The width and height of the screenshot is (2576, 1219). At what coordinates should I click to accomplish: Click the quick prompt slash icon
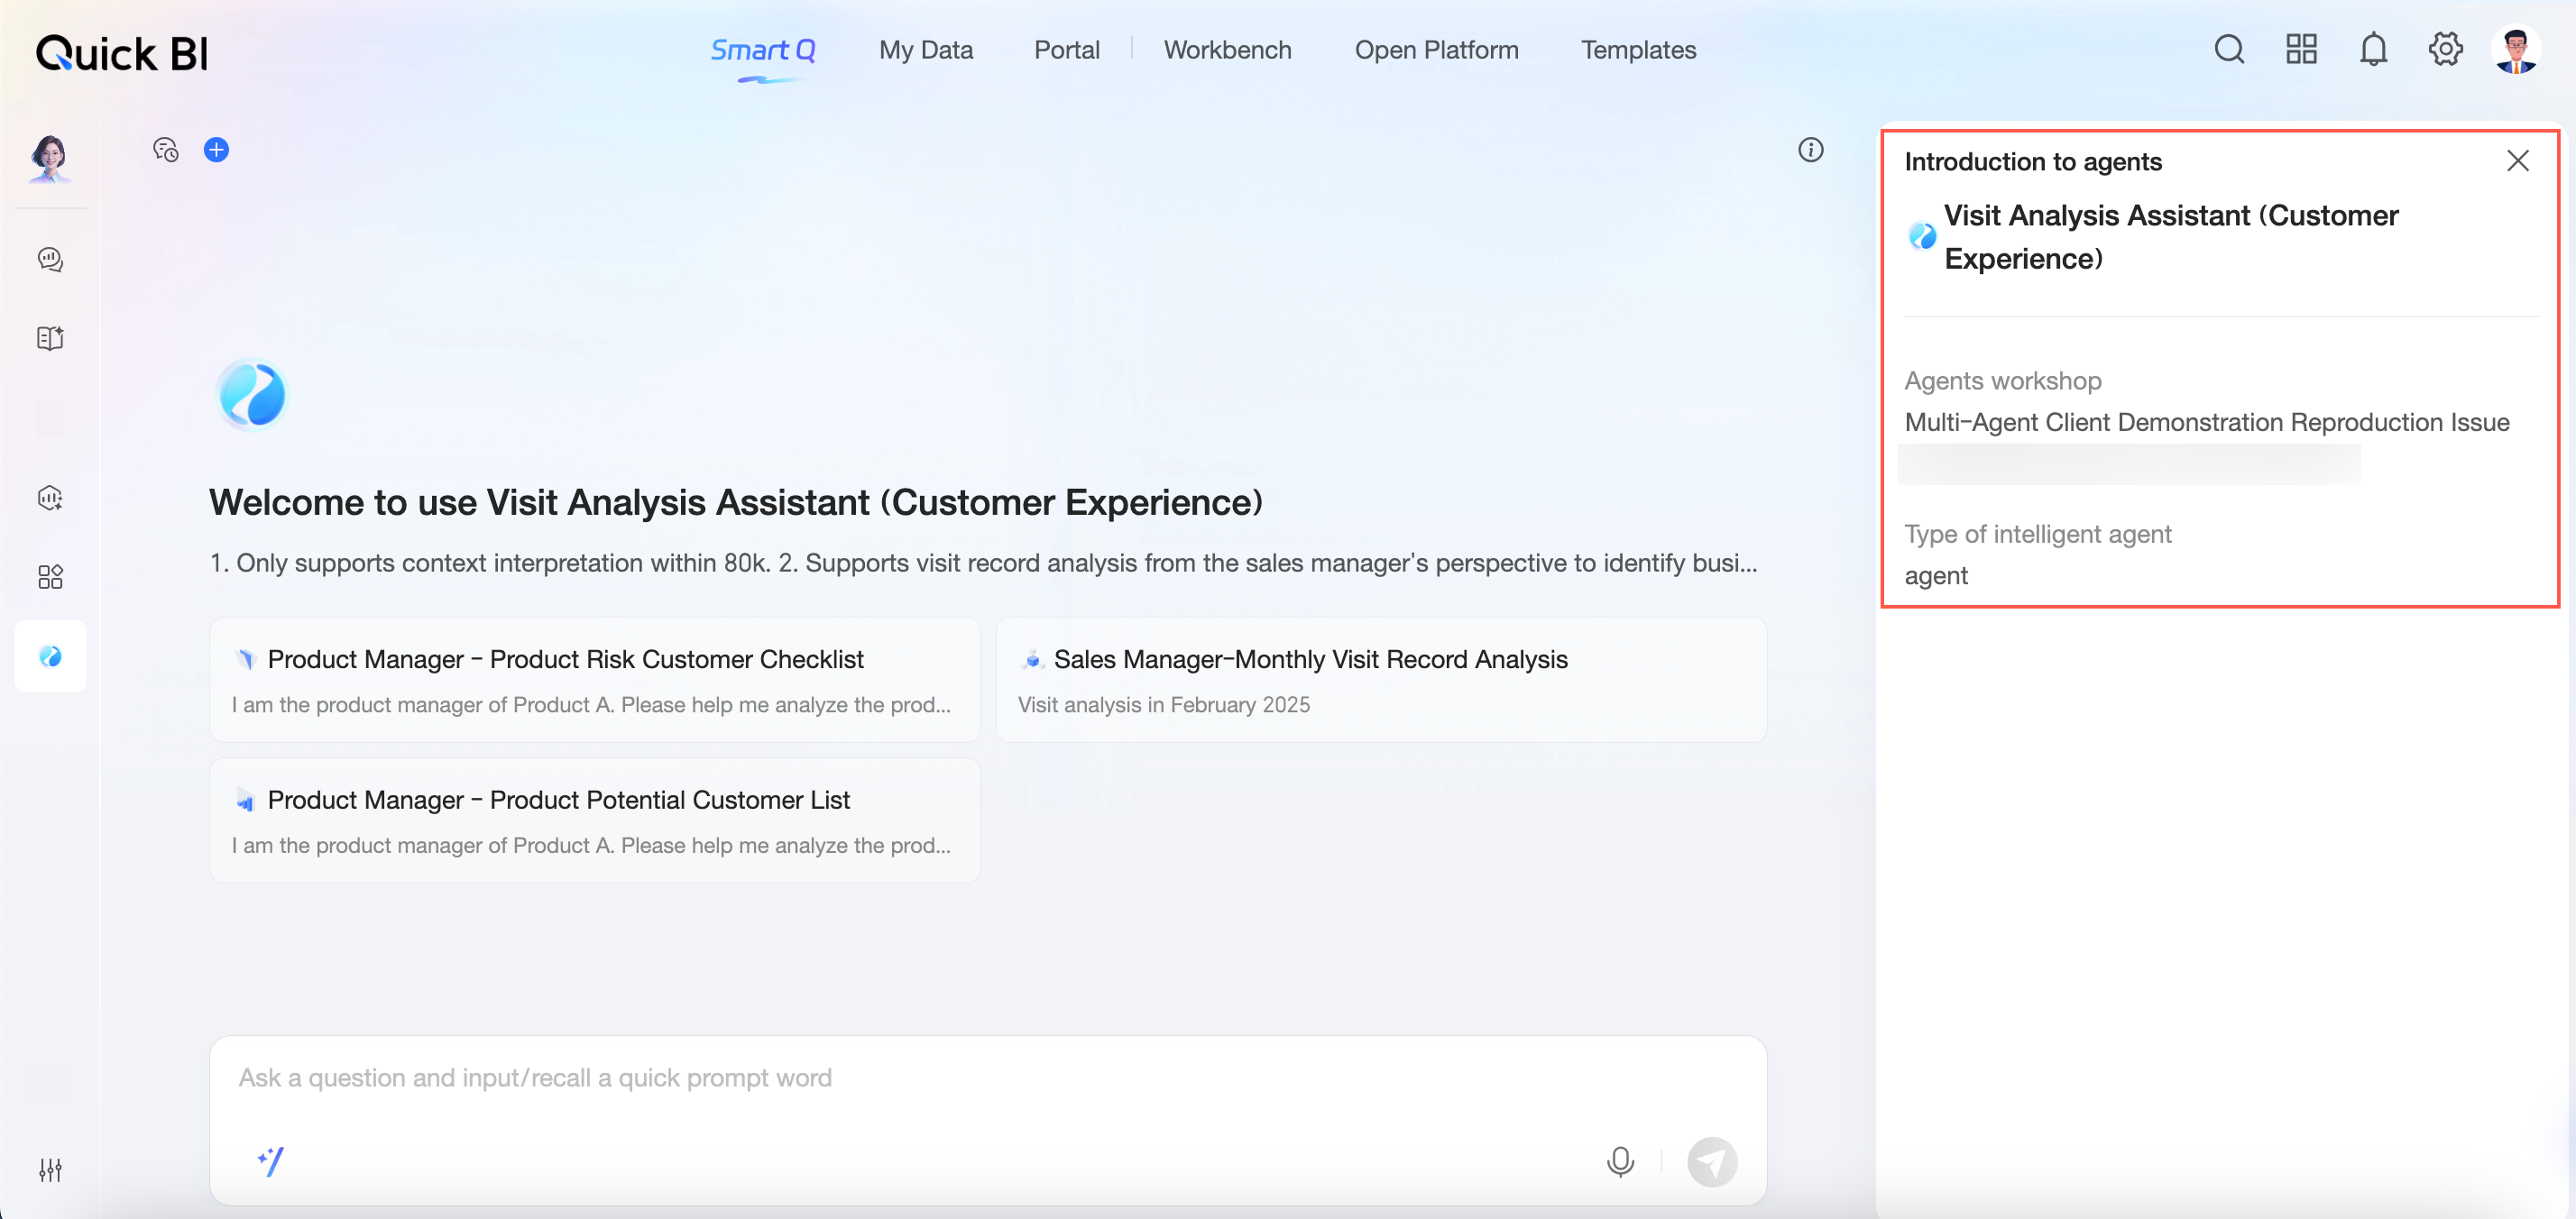coord(270,1161)
